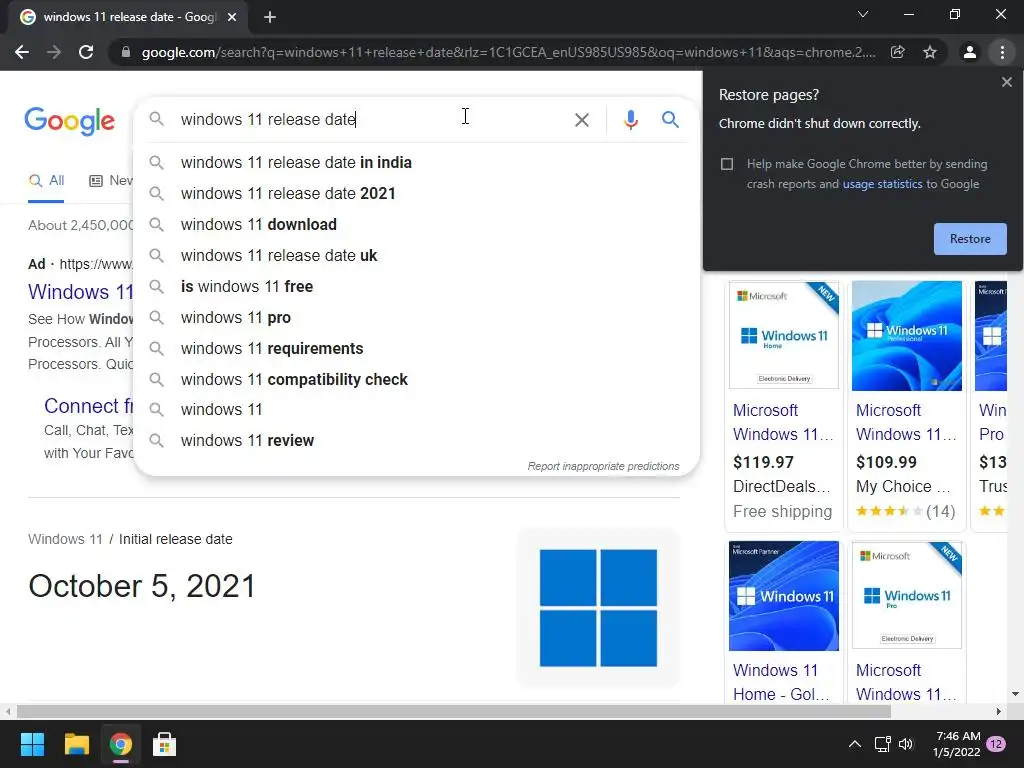Click the browser forward arrow
The height and width of the screenshot is (768, 1024).
click(54, 52)
